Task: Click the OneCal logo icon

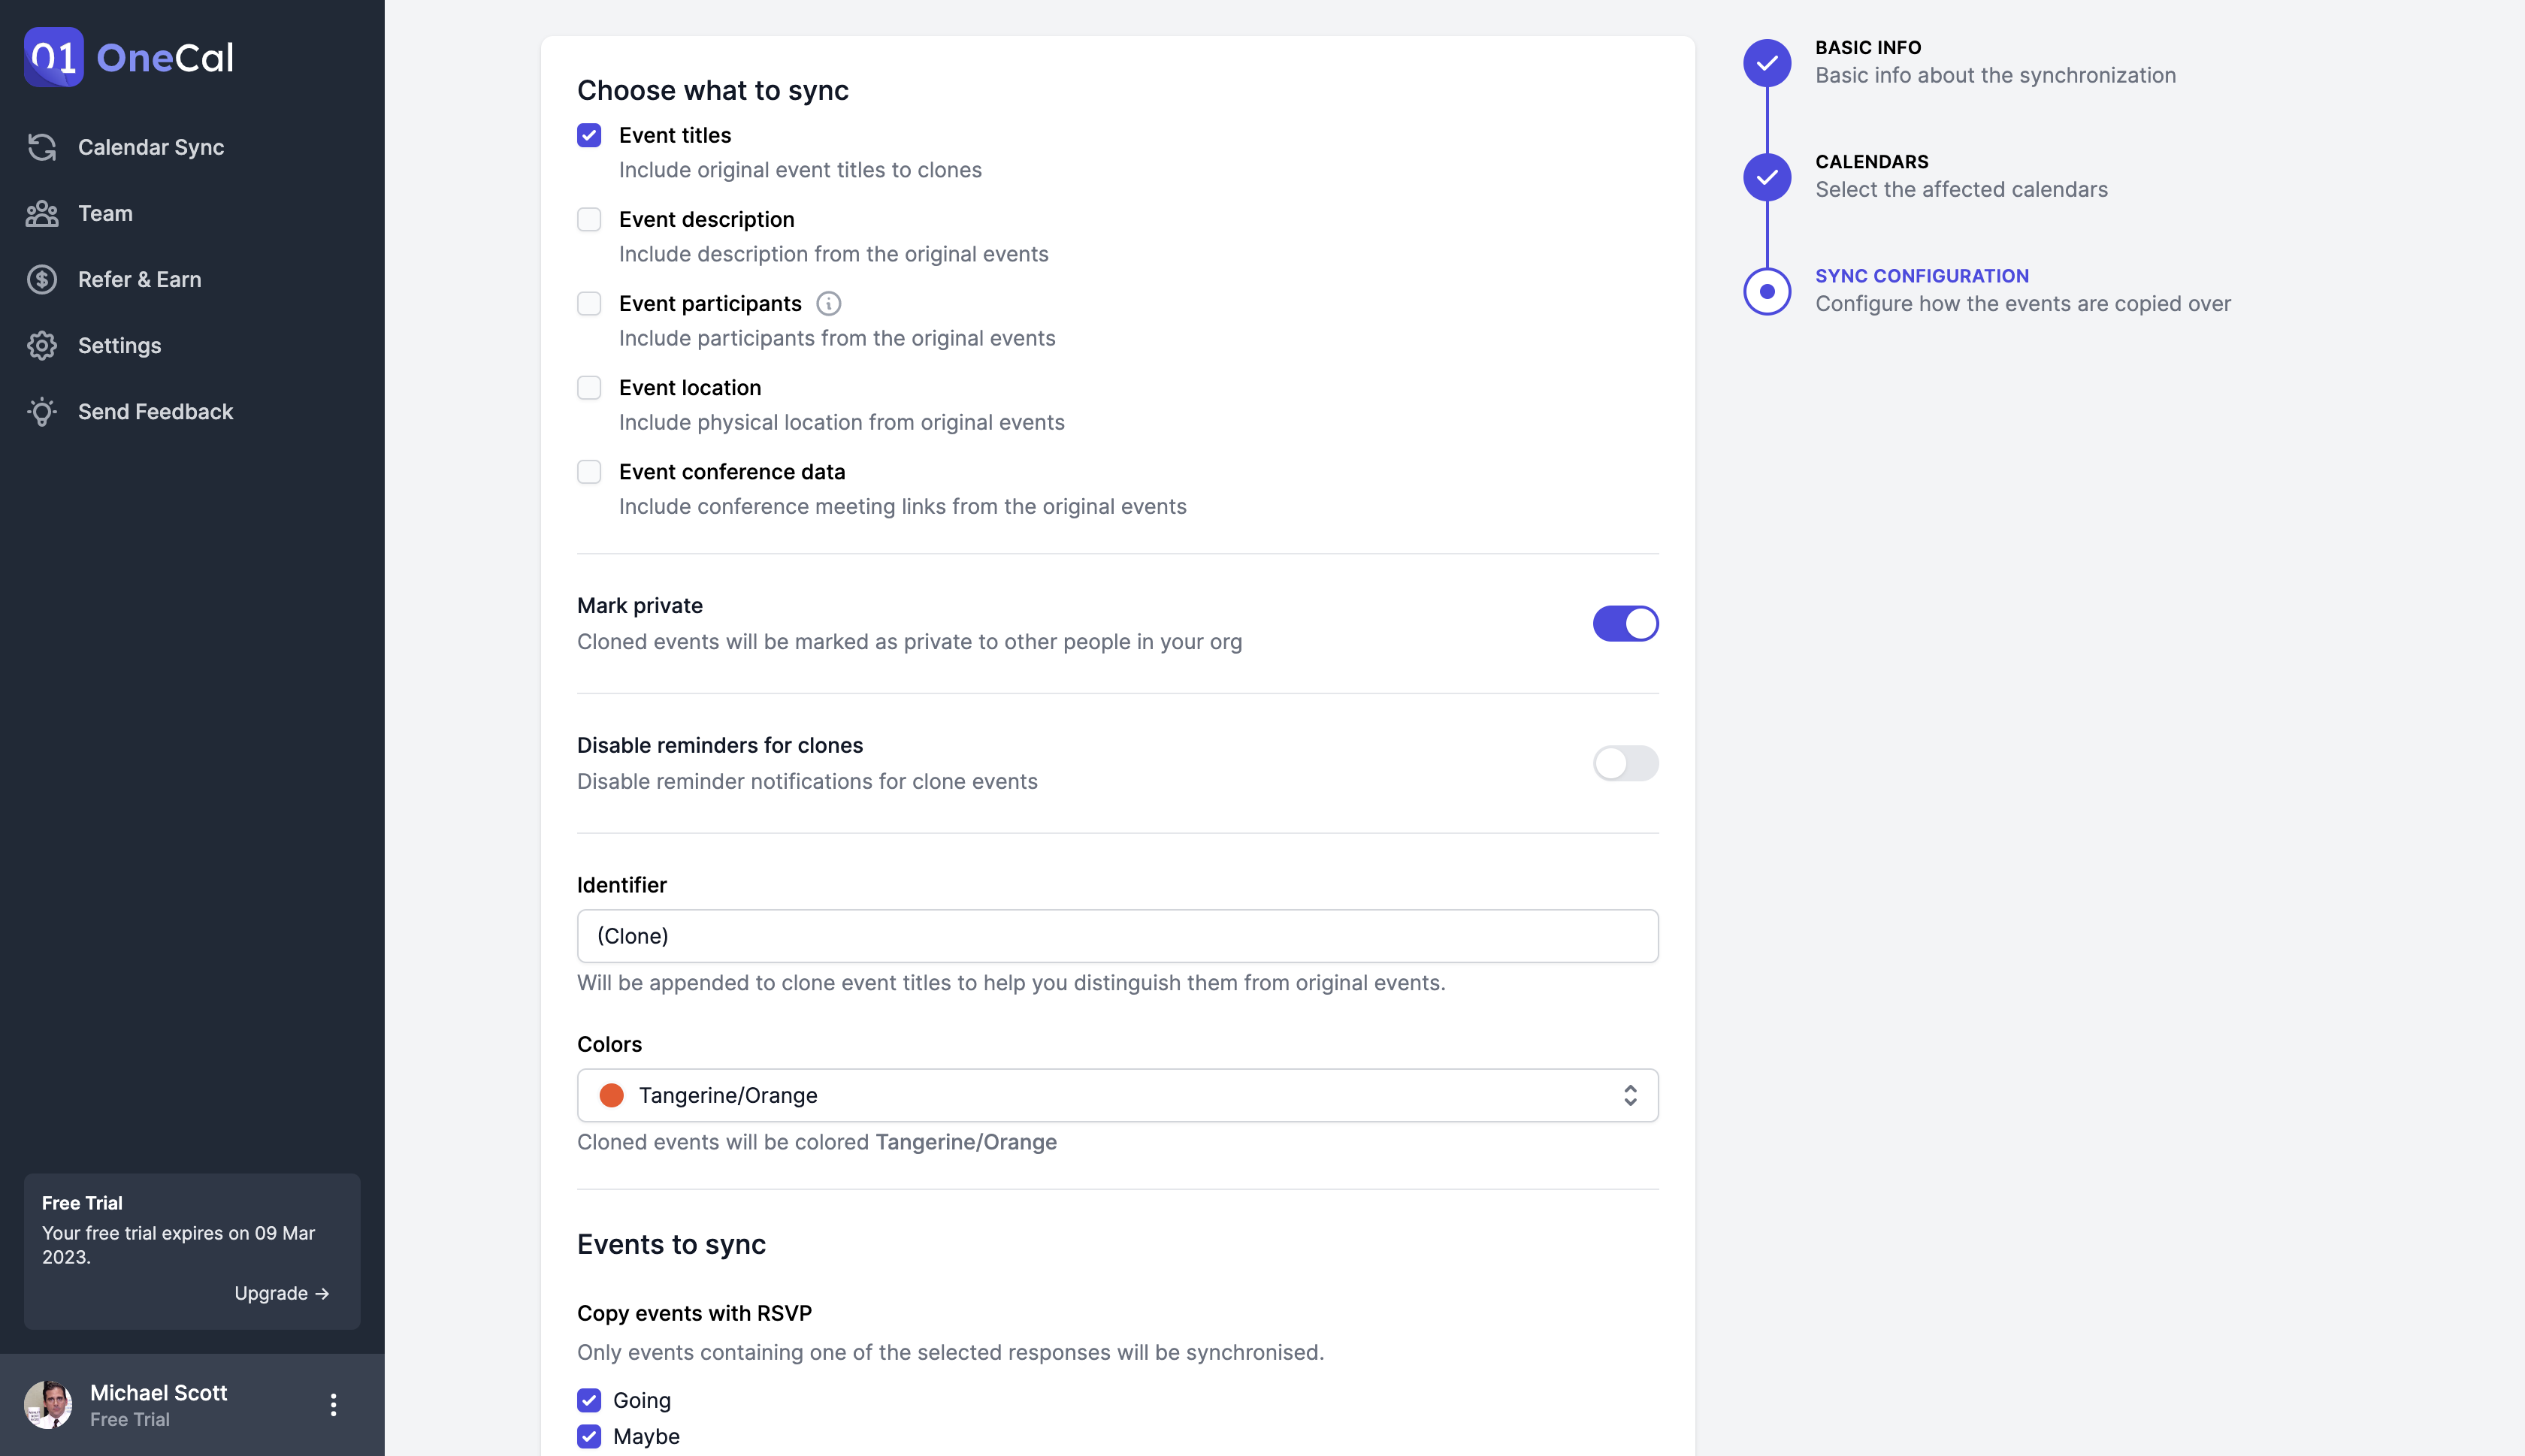Action: tap(53, 57)
